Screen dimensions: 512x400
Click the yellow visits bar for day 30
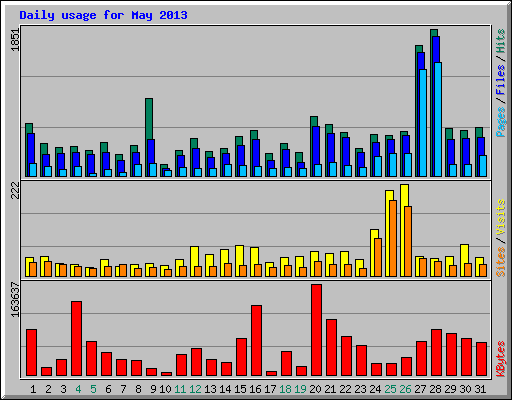[x=464, y=253]
